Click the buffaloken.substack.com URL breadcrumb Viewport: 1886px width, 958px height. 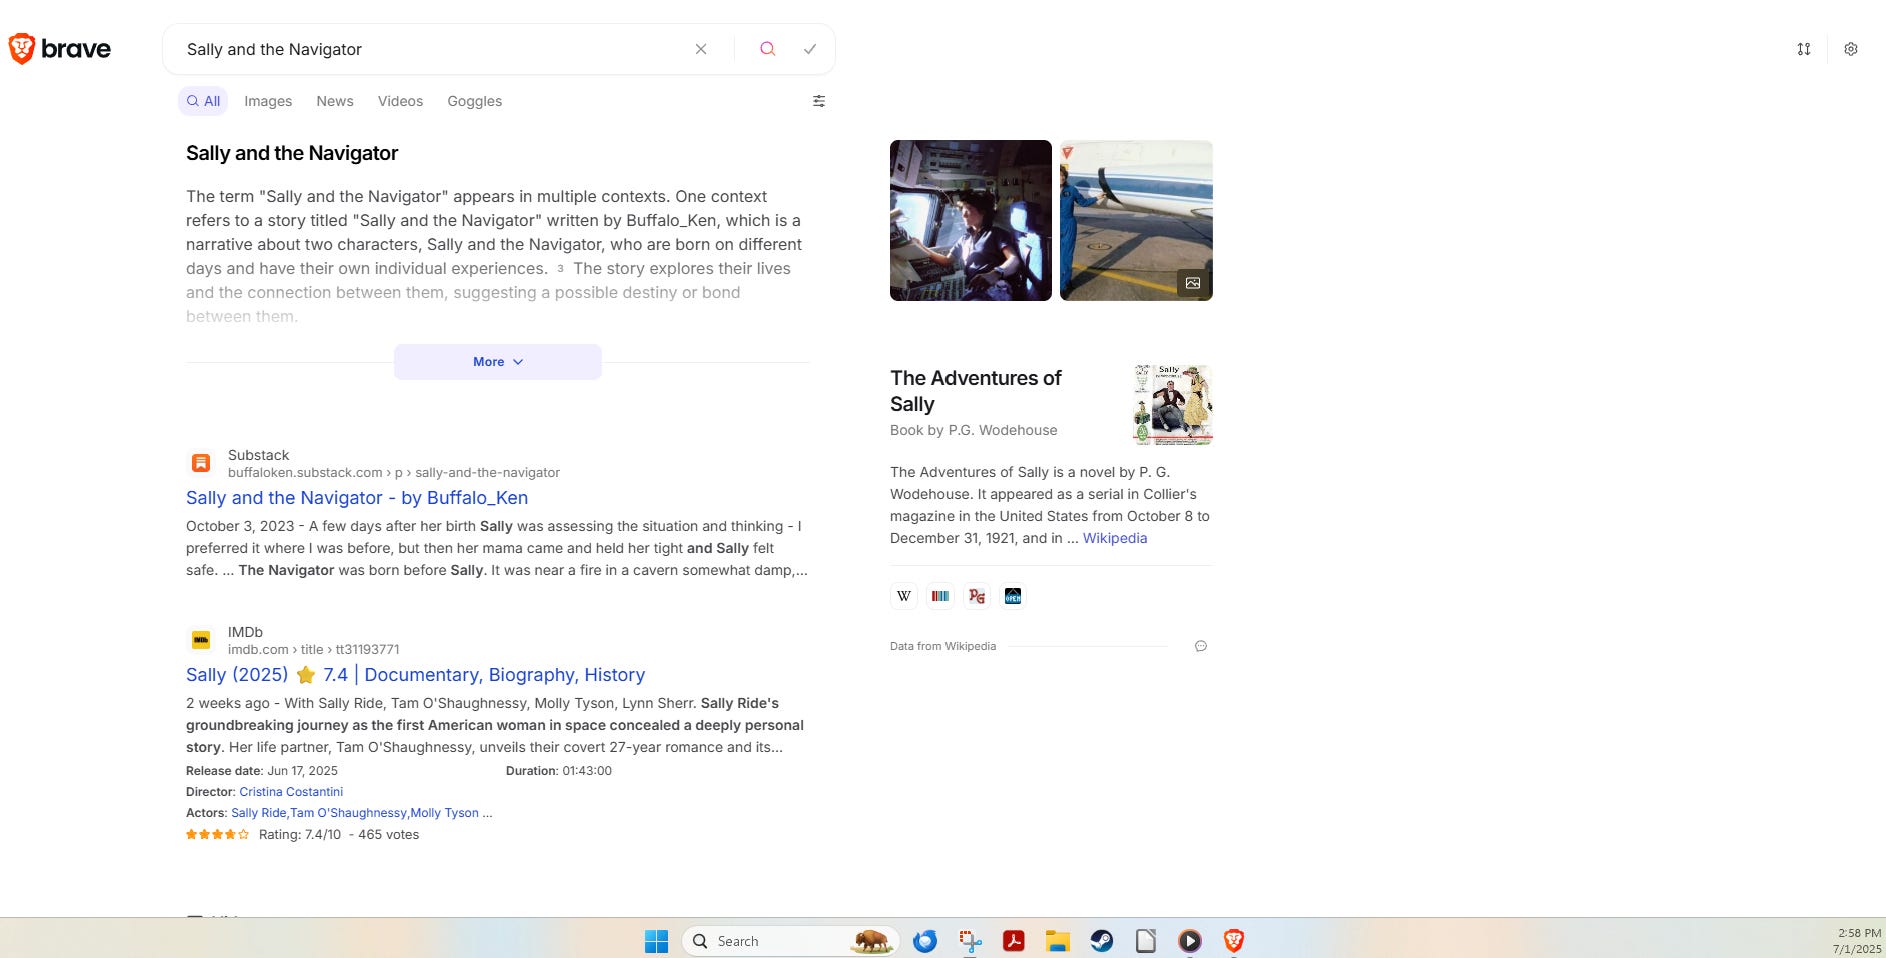tap(394, 473)
